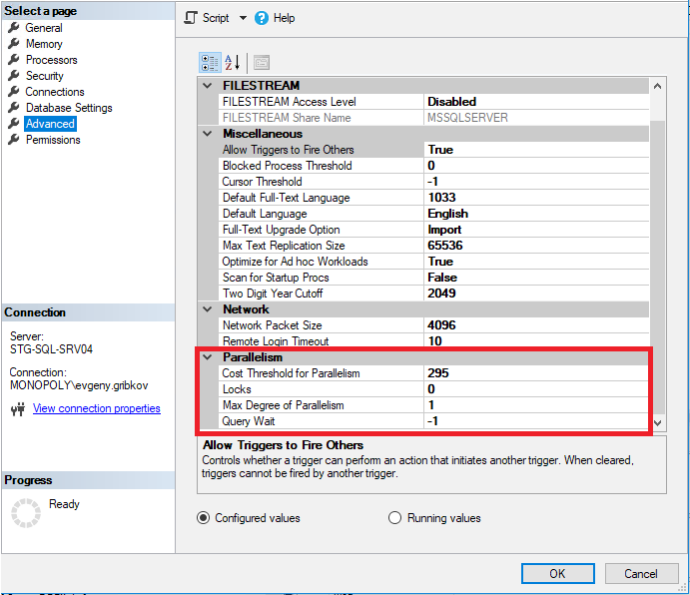Edit Max Text Replication Size value 65536

point(536,245)
